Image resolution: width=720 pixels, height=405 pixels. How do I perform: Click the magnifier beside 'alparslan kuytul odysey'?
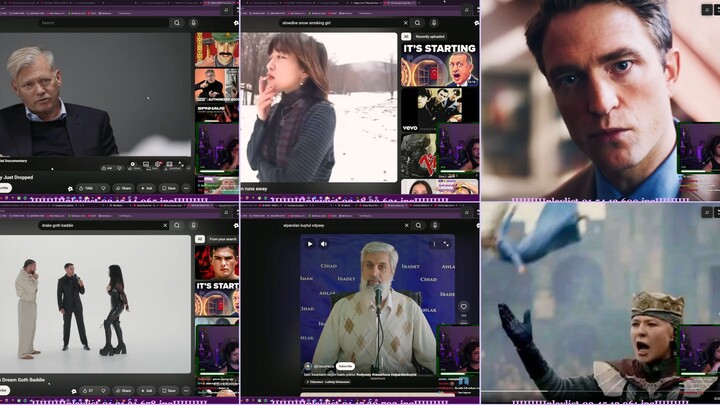418,225
